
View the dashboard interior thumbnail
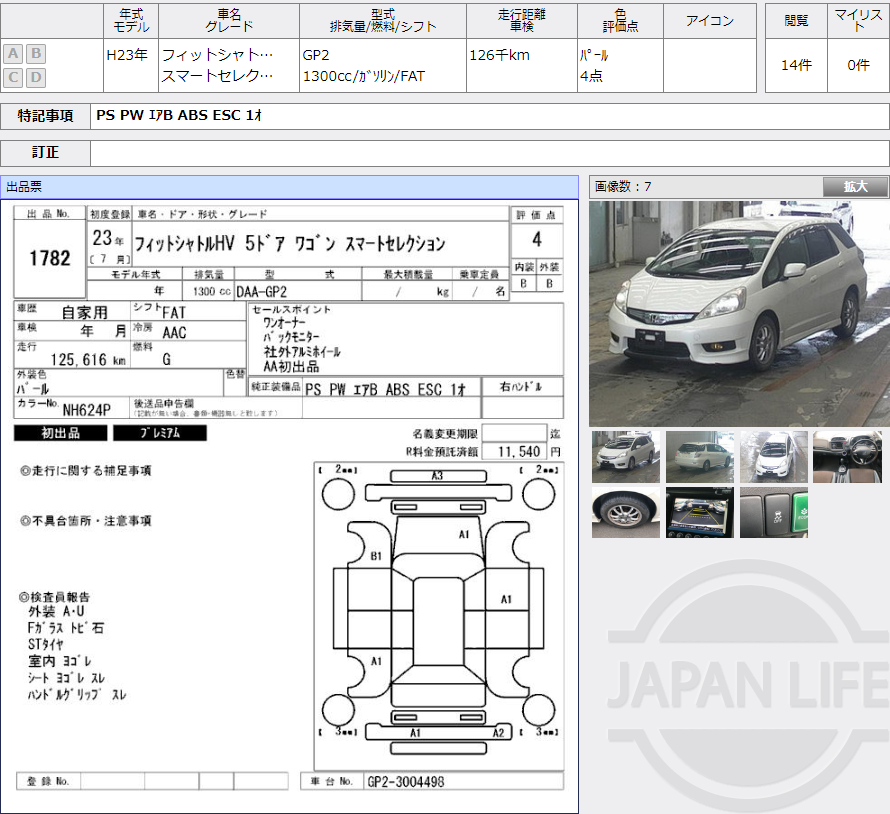click(847, 458)
